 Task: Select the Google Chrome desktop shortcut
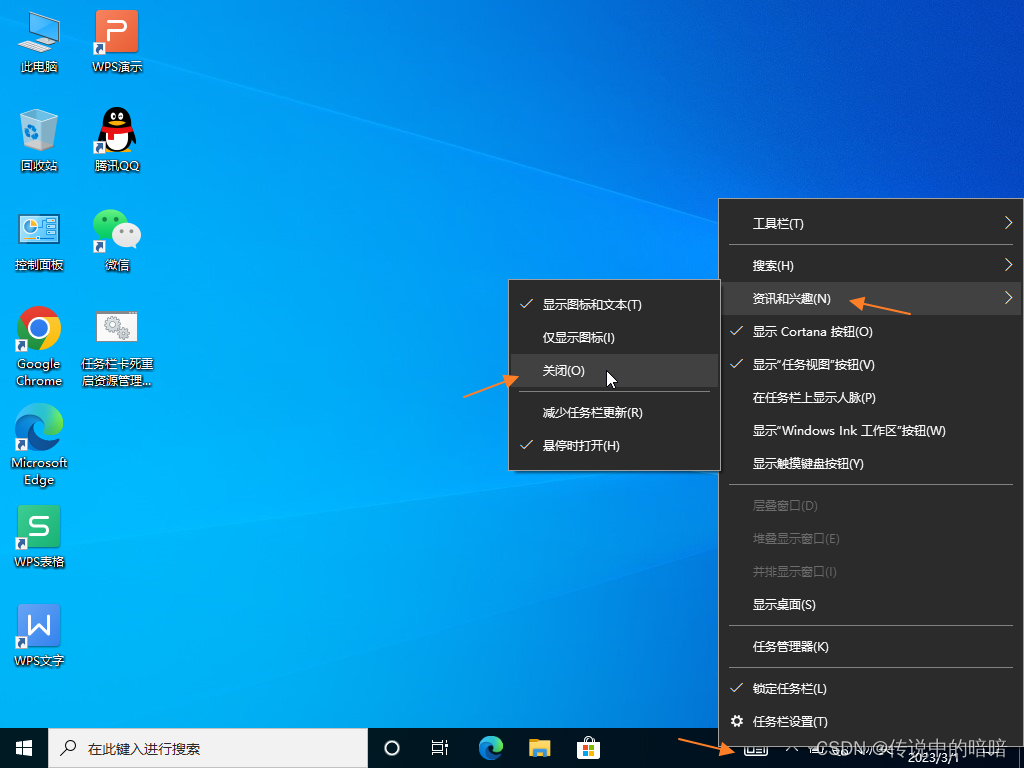pyautogui.click(x=39, y=344)
